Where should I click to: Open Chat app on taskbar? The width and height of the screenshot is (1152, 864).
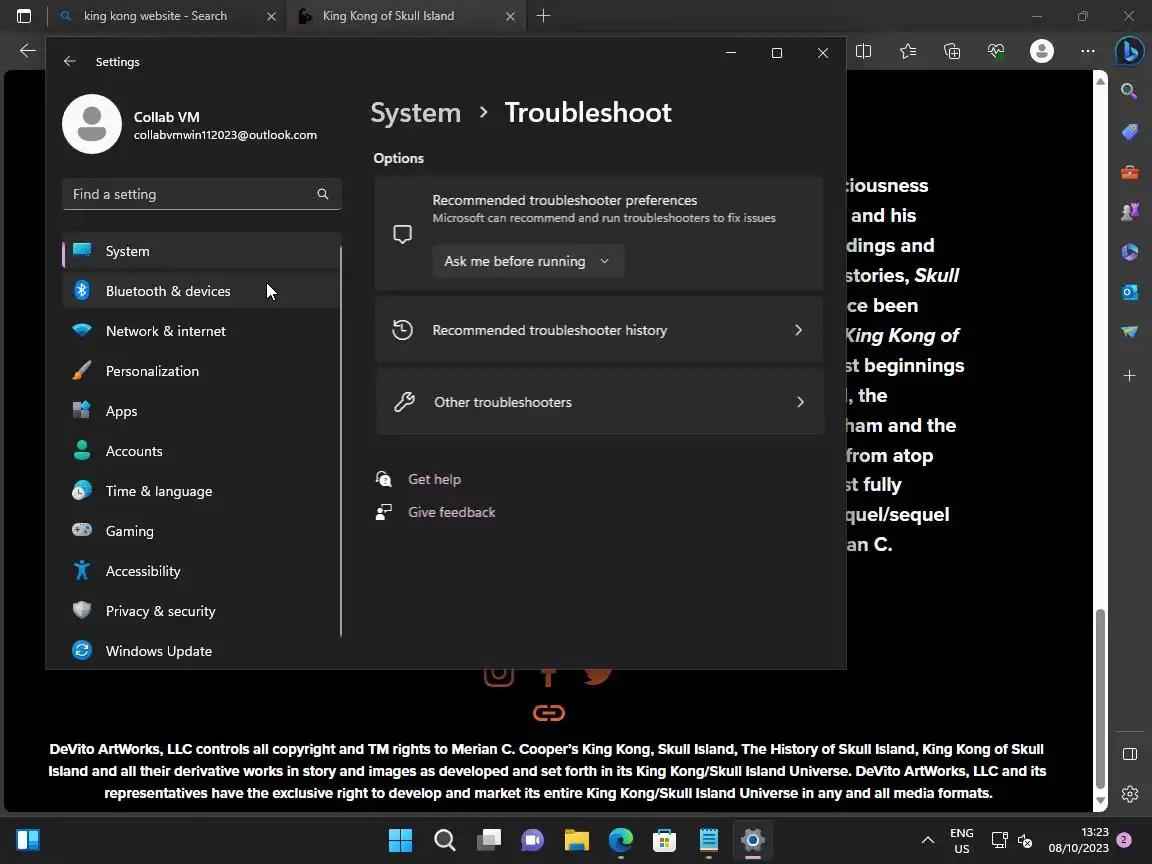(533, 840)
